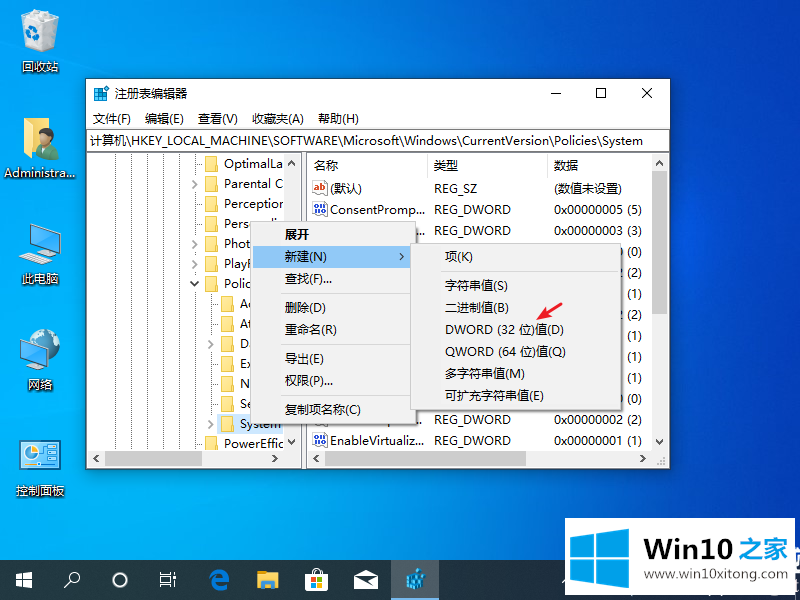Open File Explorer from taskbar
The image size is (800, 600).
267,580
